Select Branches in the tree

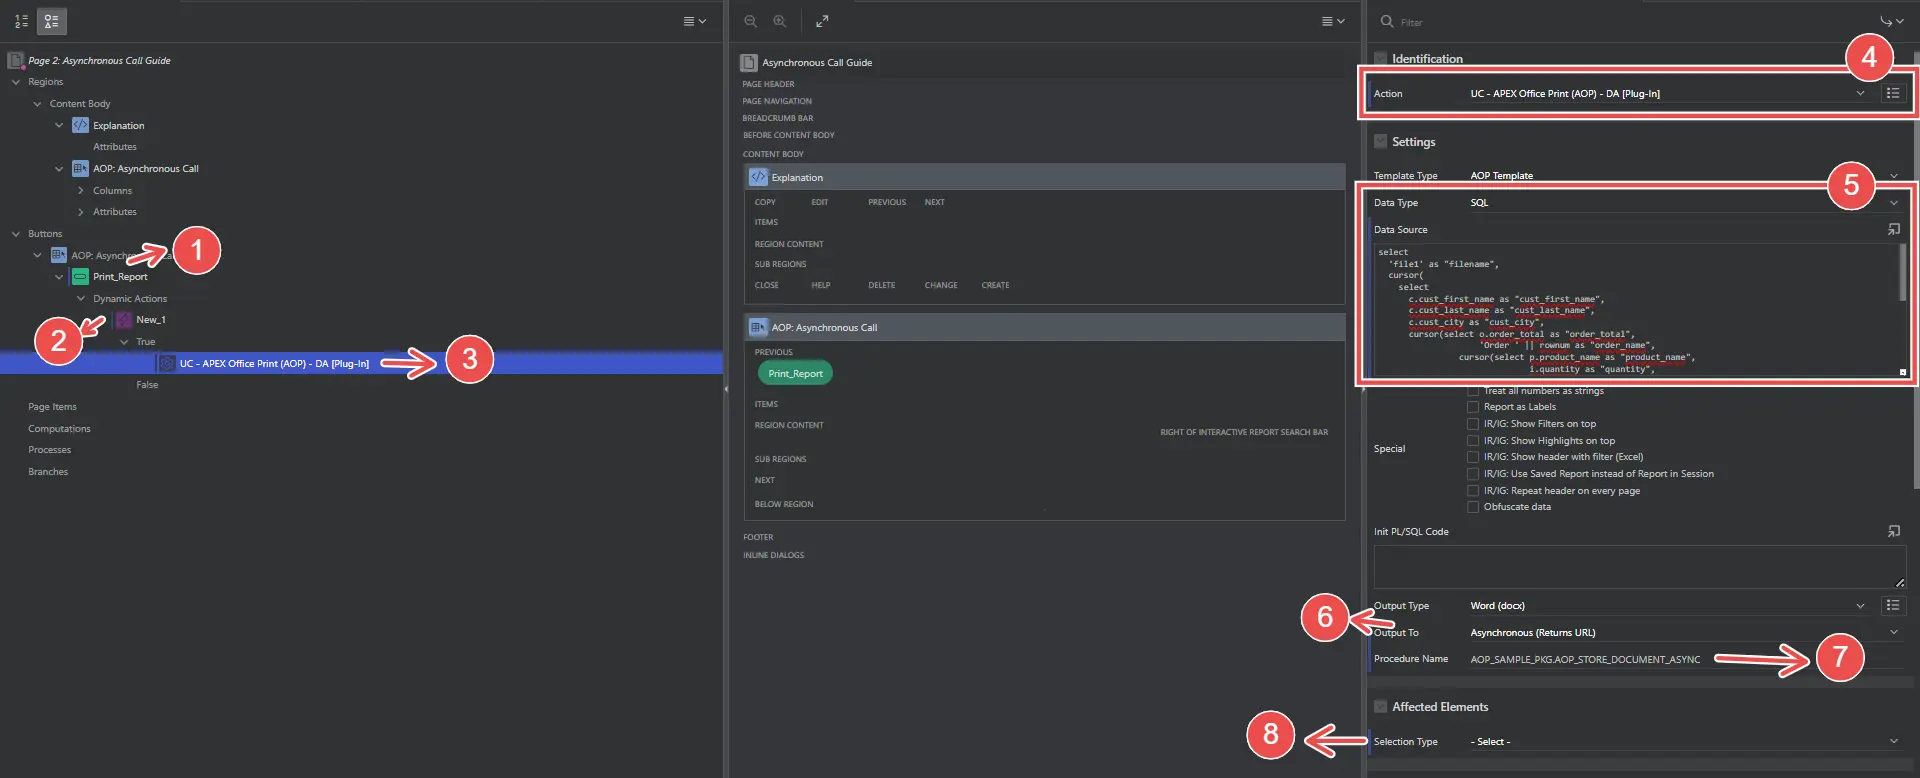tap(48, 471)
